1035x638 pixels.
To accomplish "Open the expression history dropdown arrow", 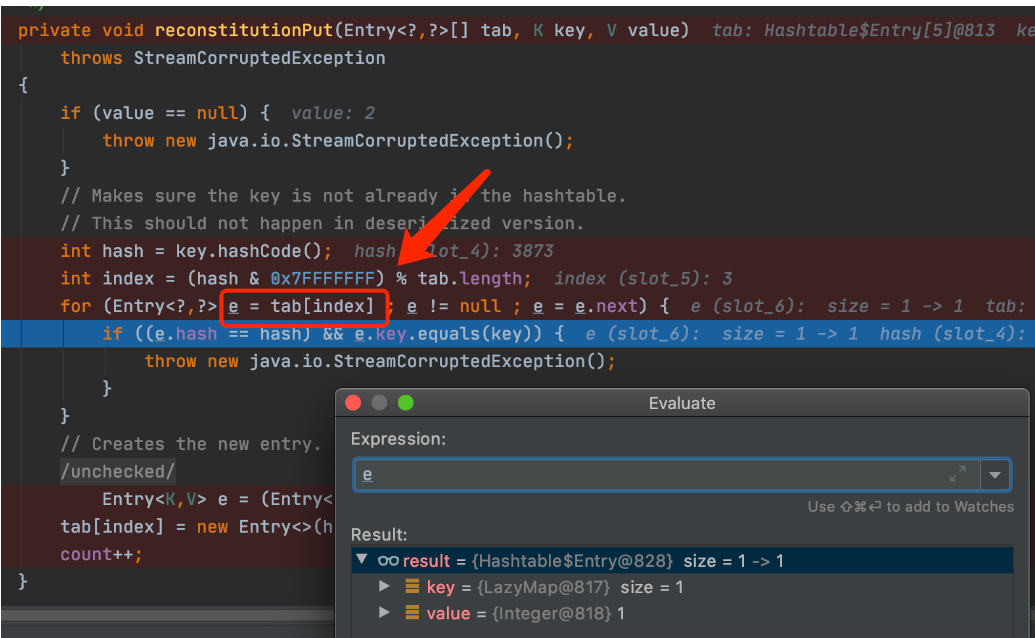I will point(995,475).
